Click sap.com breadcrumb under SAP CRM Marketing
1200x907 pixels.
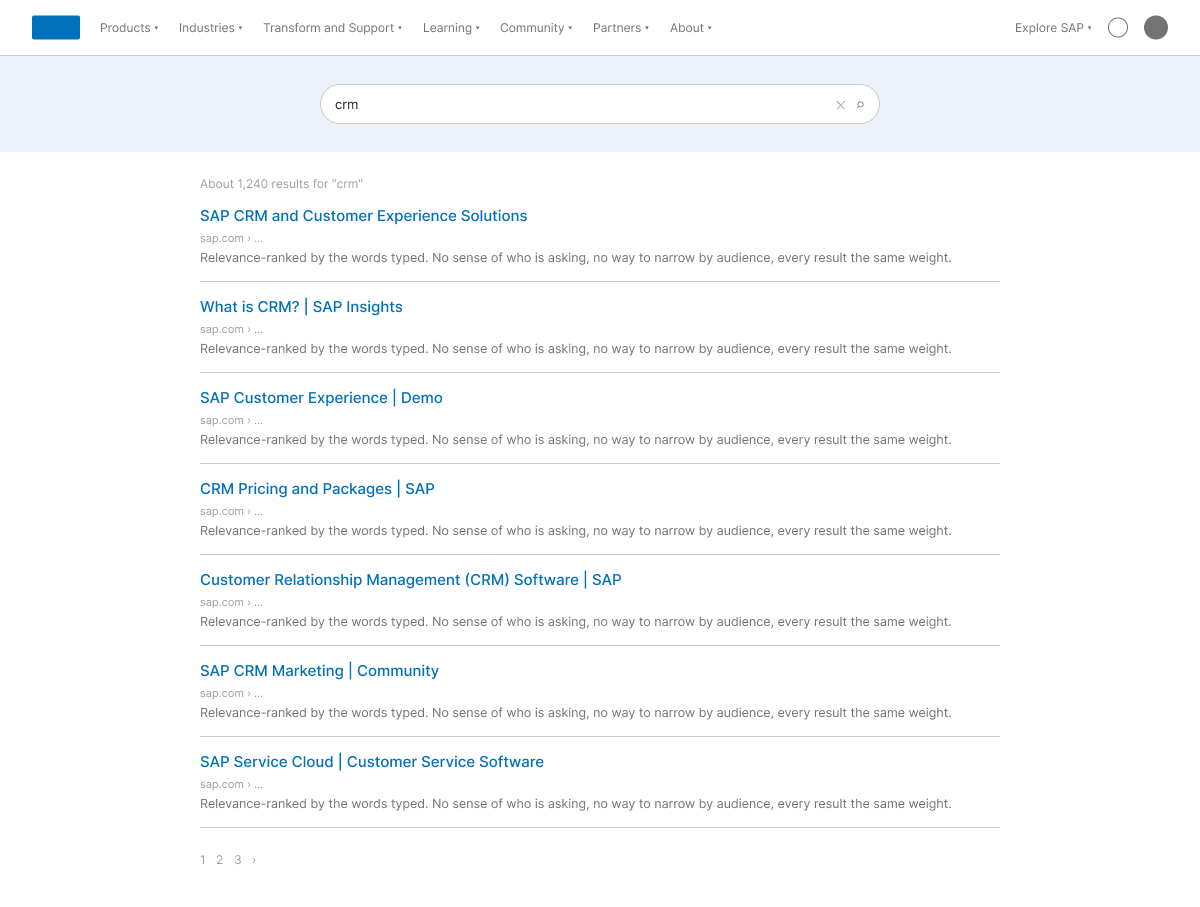(231, 693)
